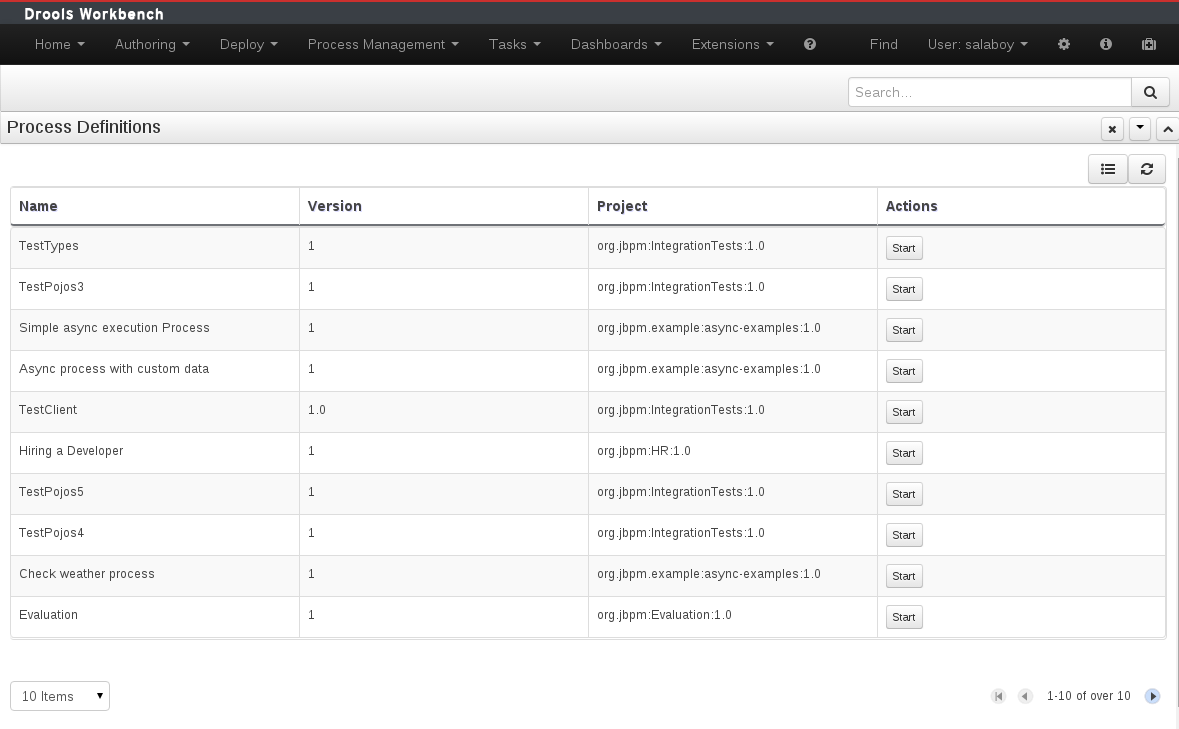Select the TestPojos5 name cell
The width and height of the screenshot is (1179, 729).
coord(155,492)
